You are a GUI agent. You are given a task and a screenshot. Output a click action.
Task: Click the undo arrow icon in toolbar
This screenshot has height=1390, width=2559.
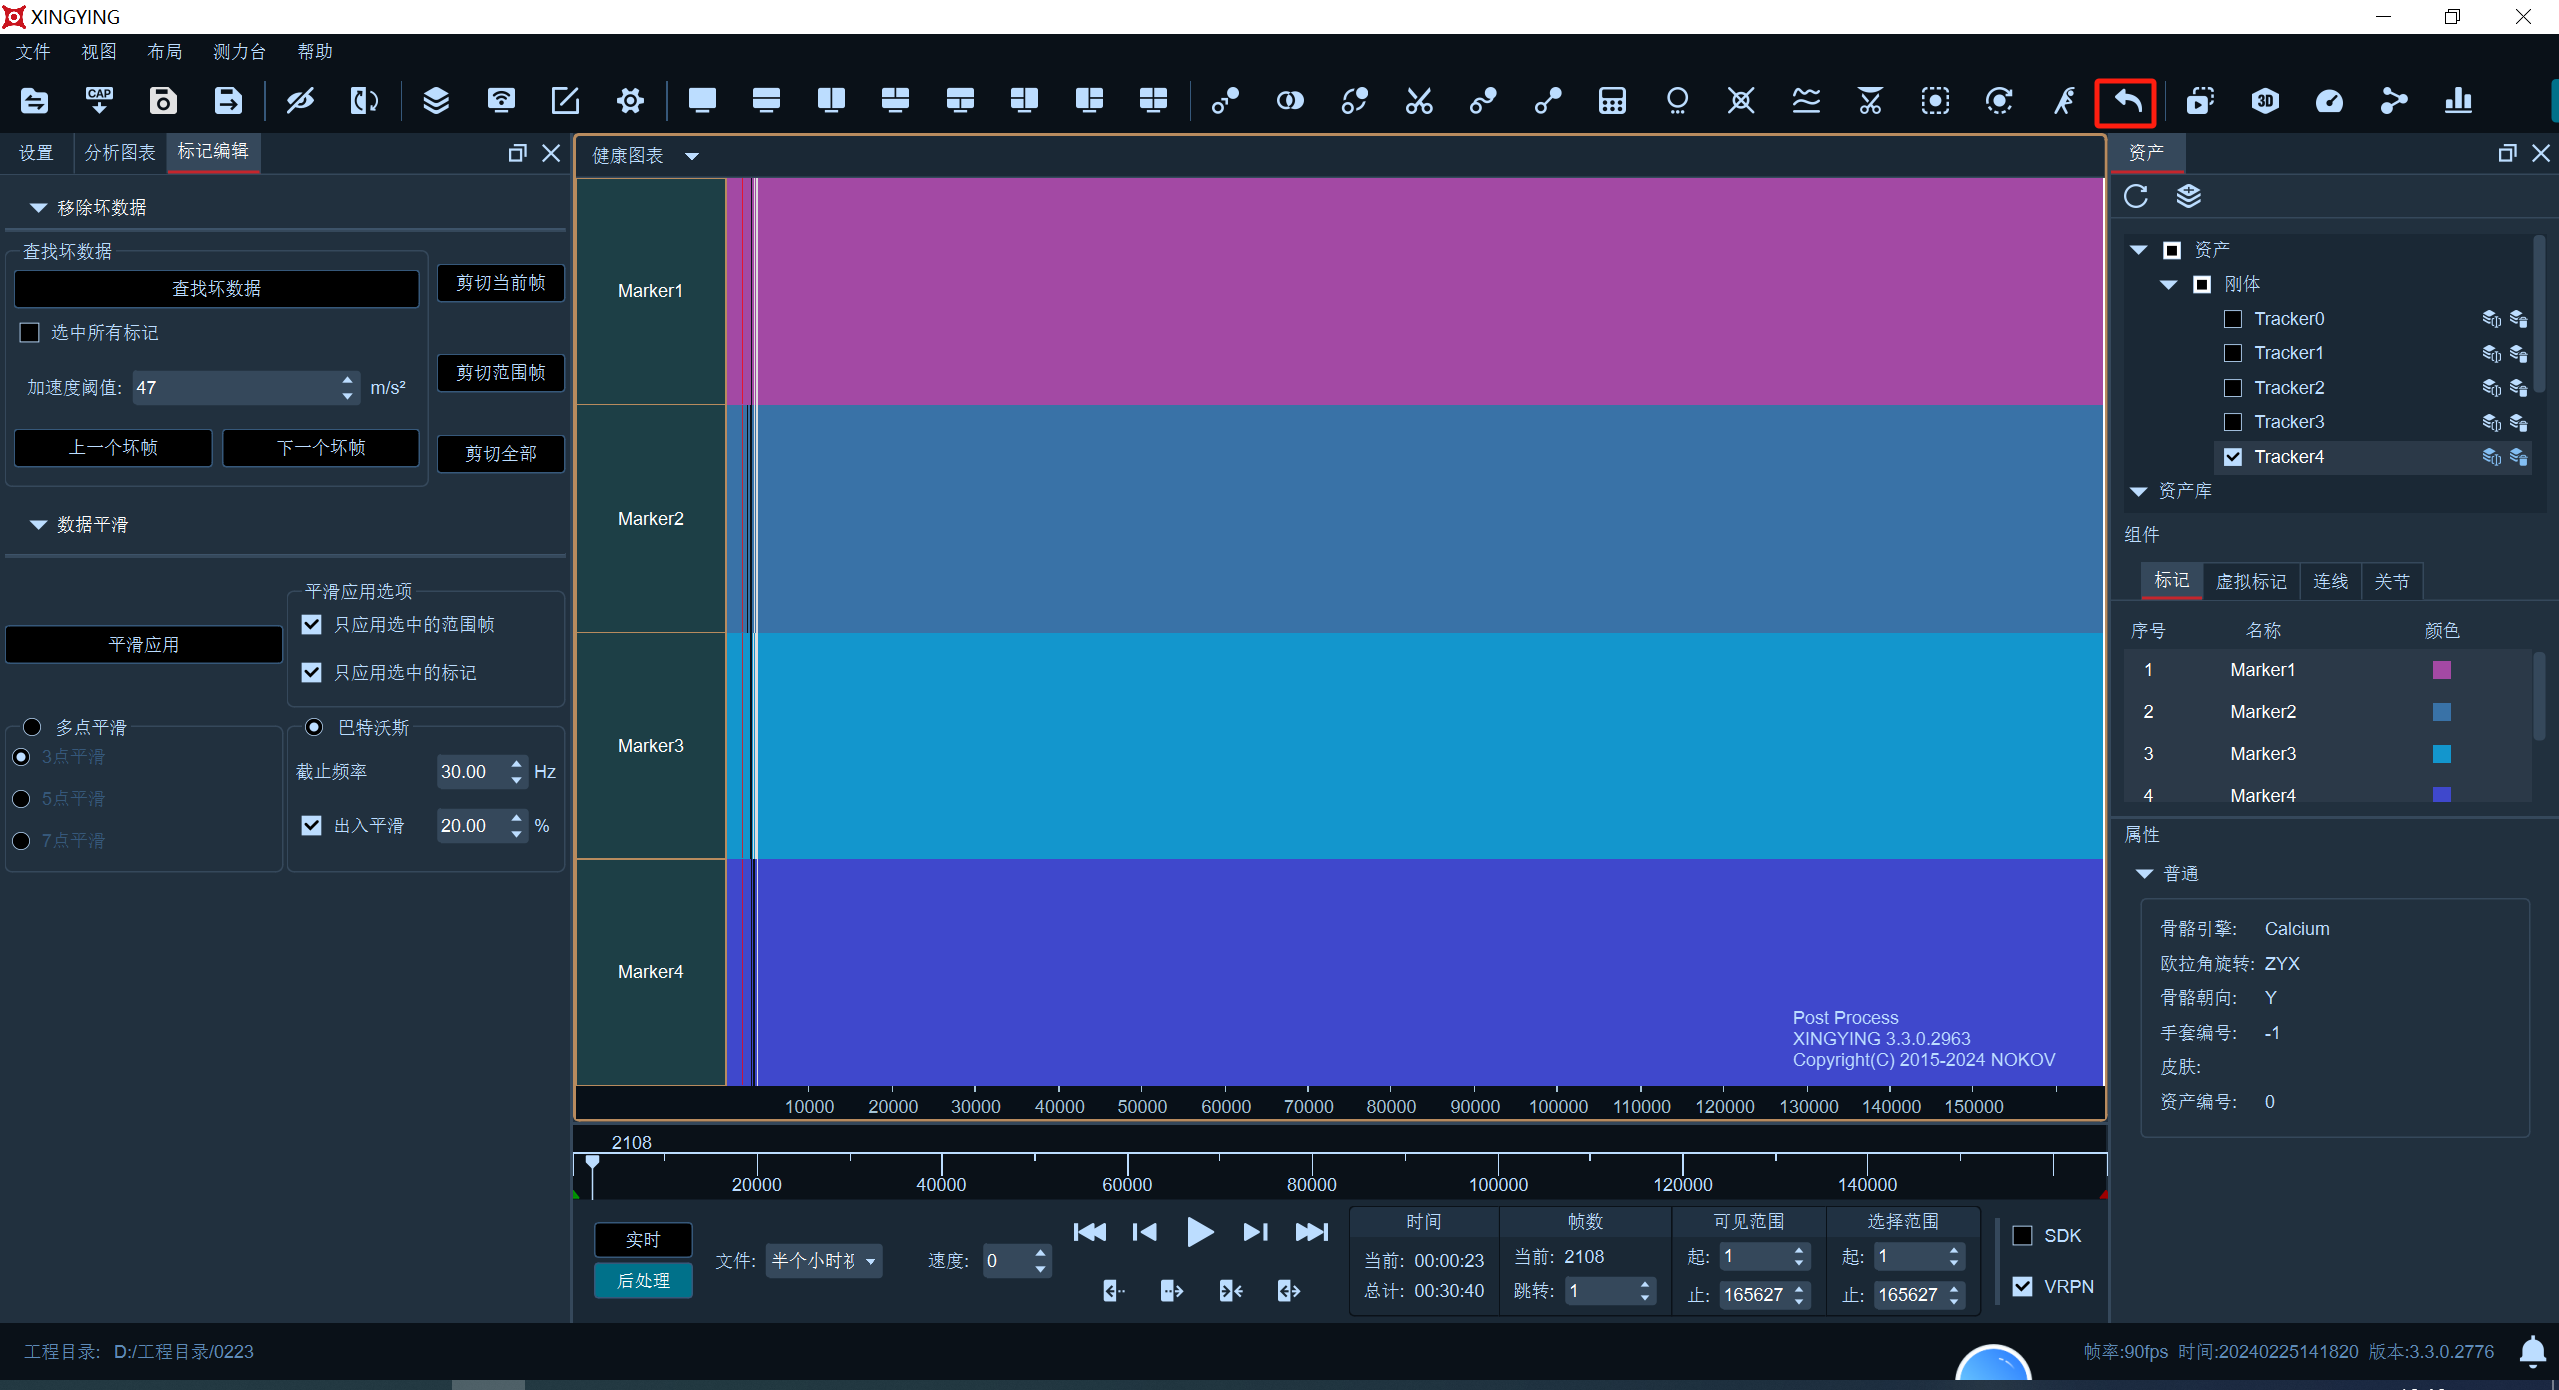click(x=2126, y=101)
